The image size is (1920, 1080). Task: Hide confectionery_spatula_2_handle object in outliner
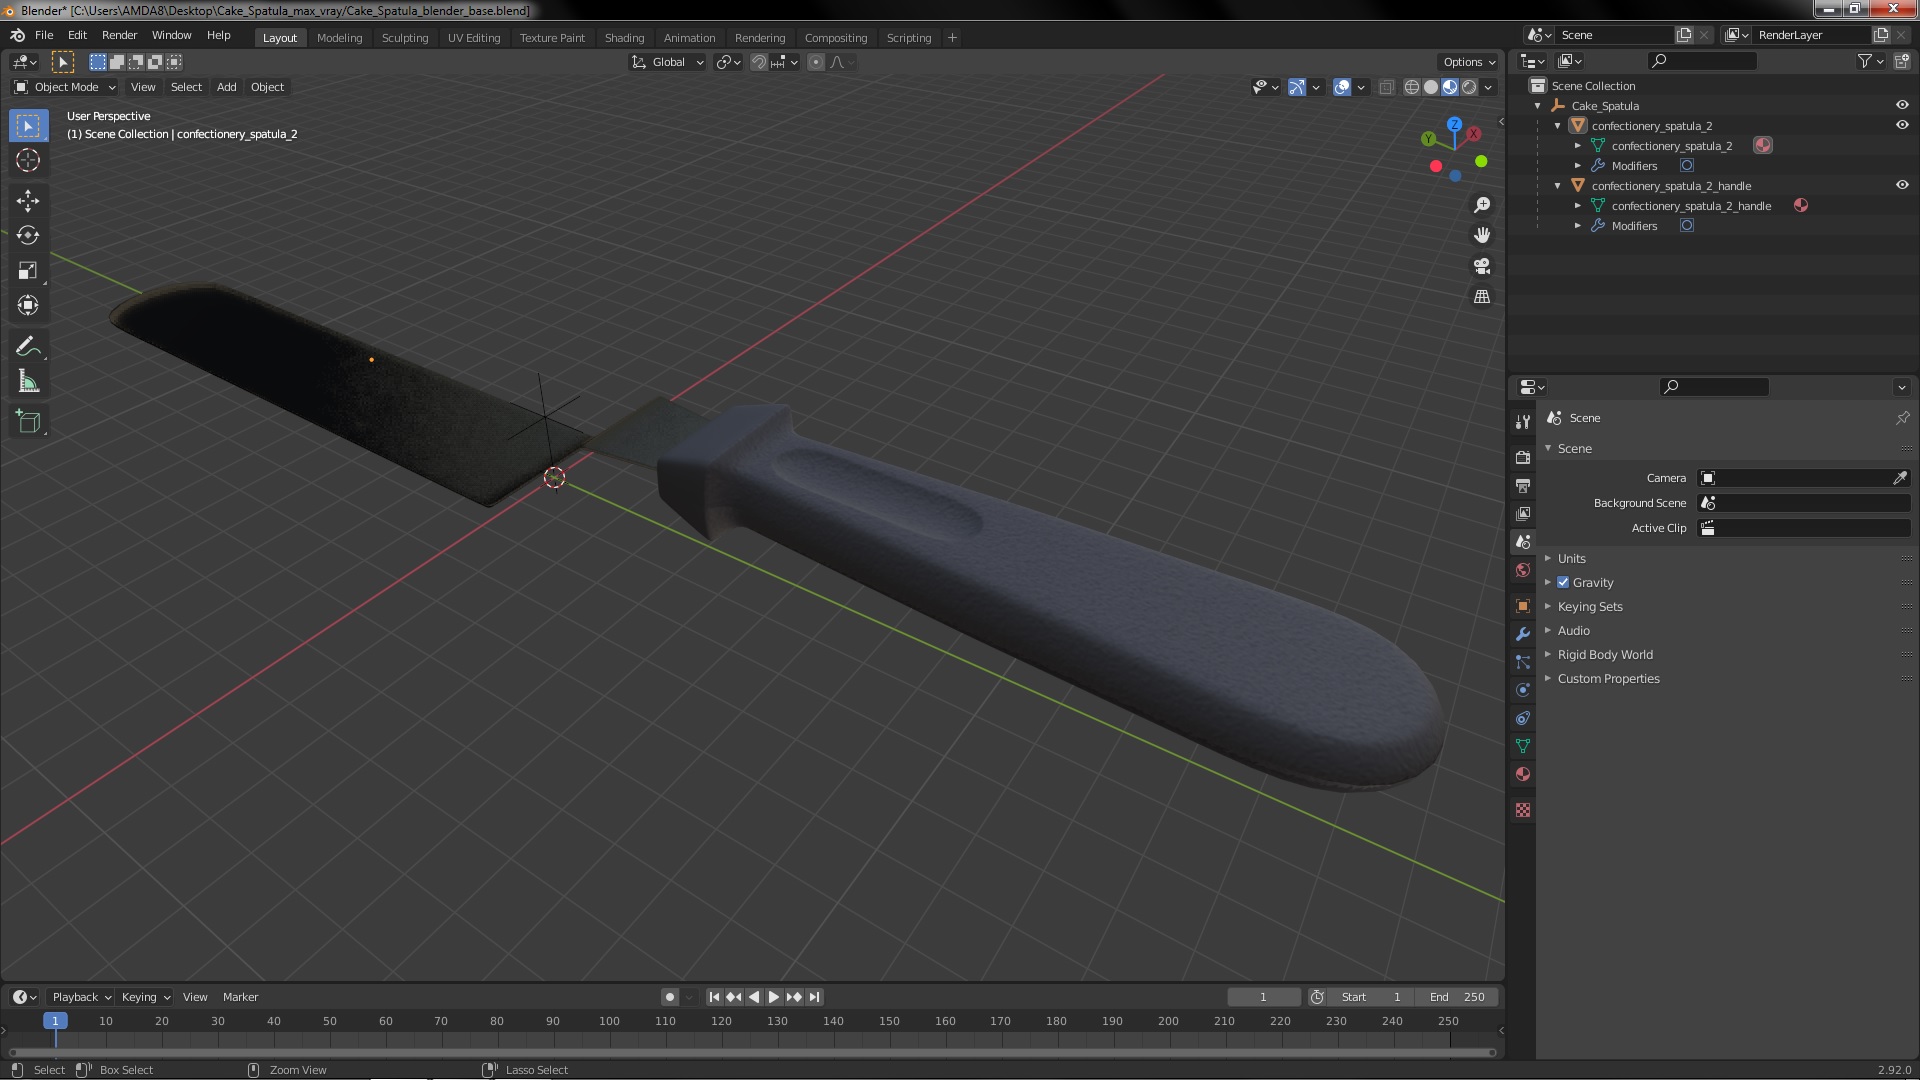click(x=1902, y=185)
